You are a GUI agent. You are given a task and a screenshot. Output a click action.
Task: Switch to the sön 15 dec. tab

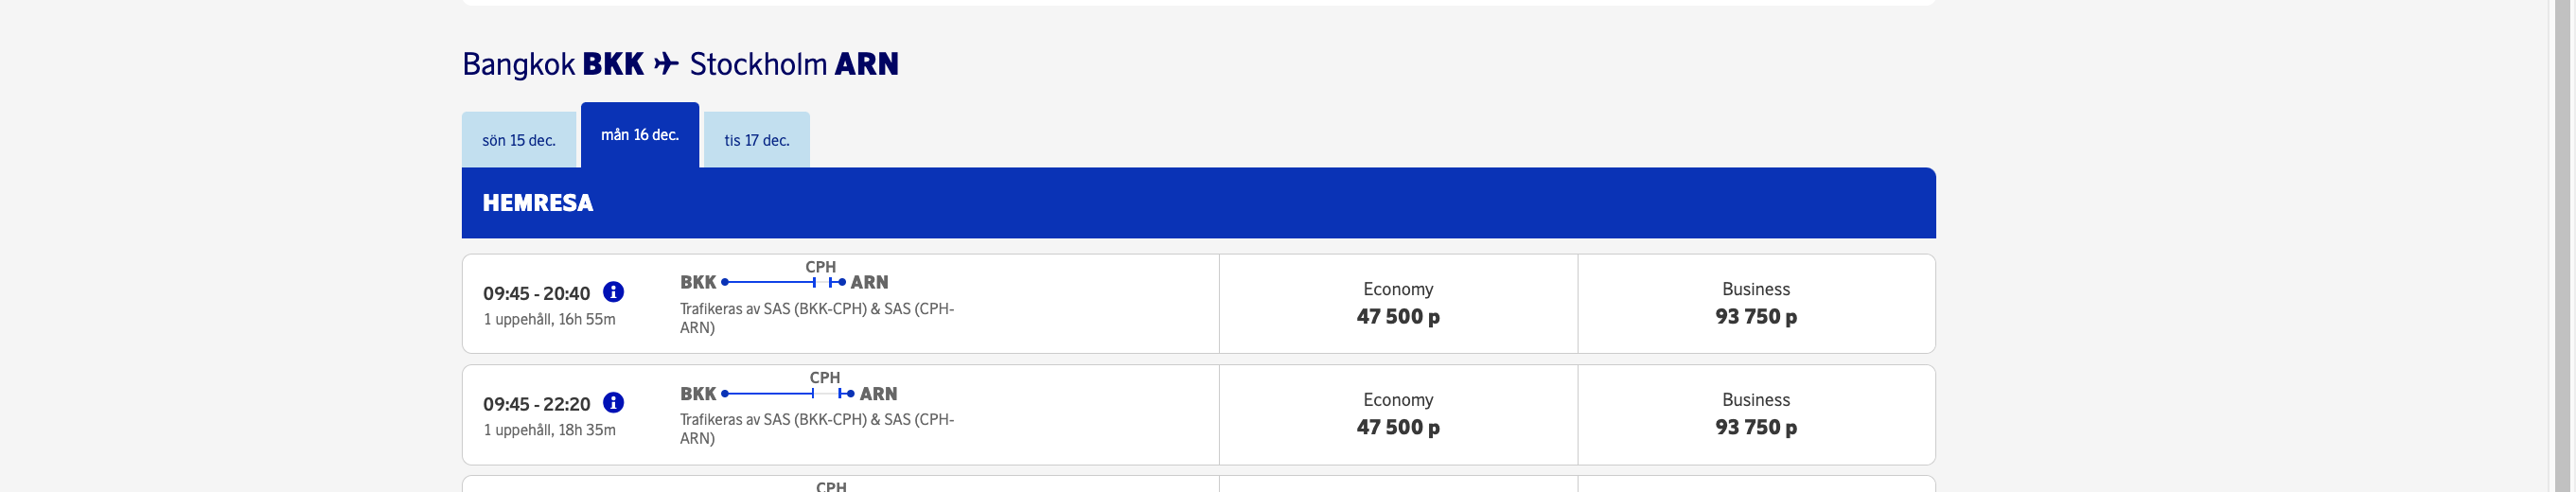(518, 140)
